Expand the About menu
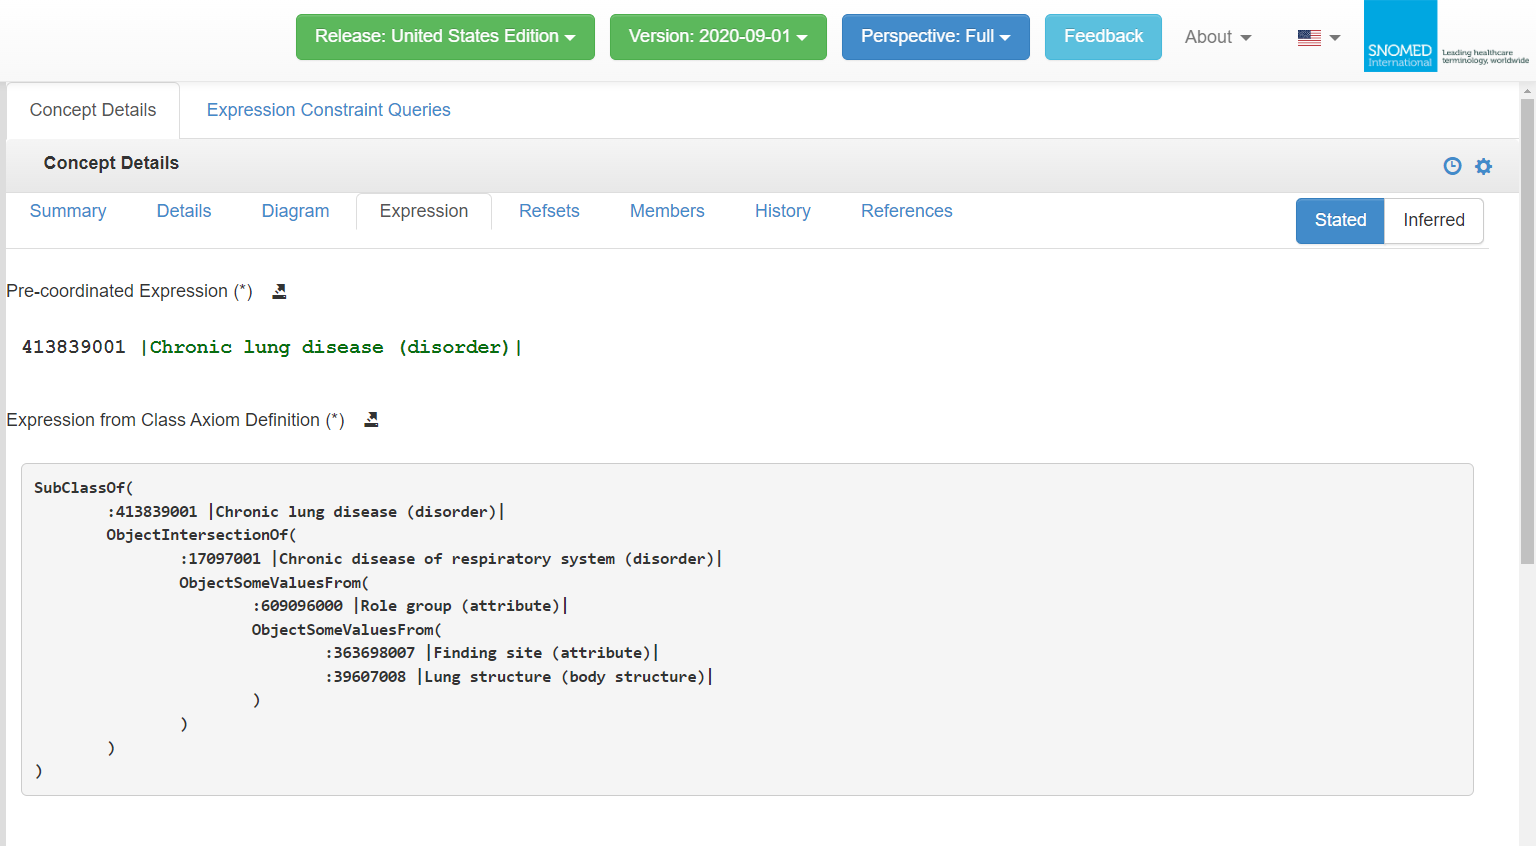The width and height of the screenshot is (1536, 846). [1217, 37]
